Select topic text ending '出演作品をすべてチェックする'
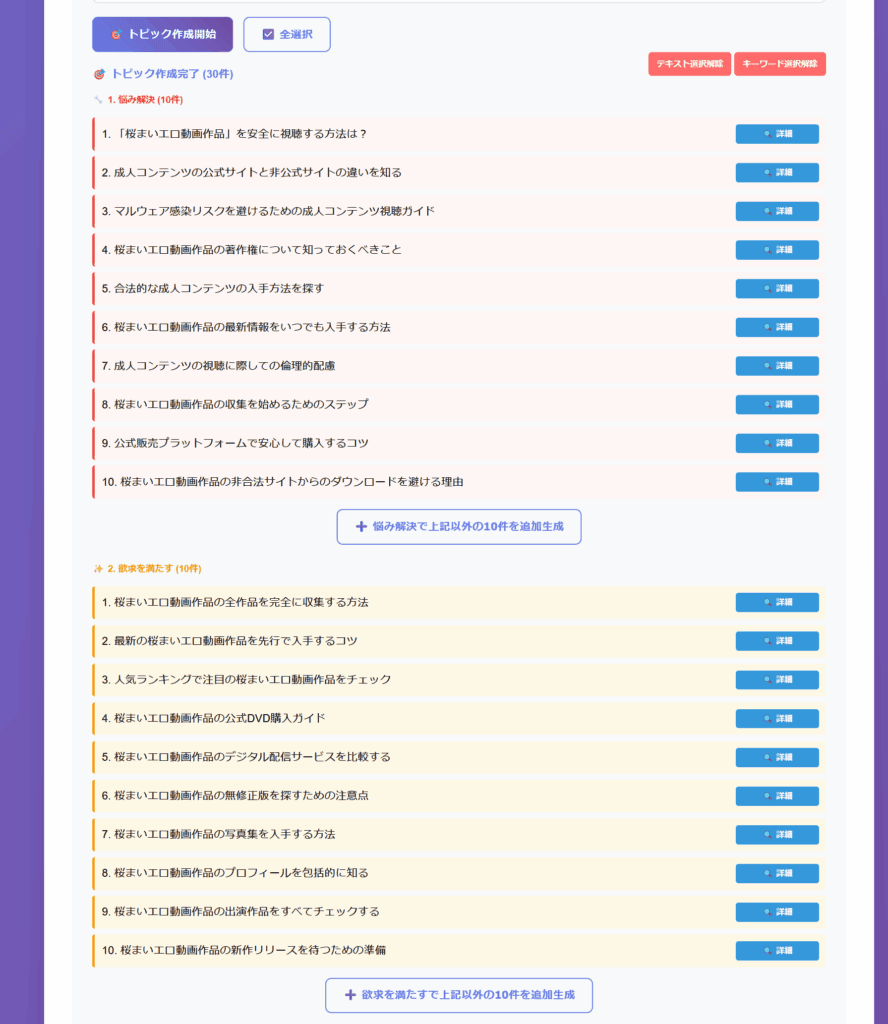The width and height of the screenshot is (888, 1024). tap(240, 912)
